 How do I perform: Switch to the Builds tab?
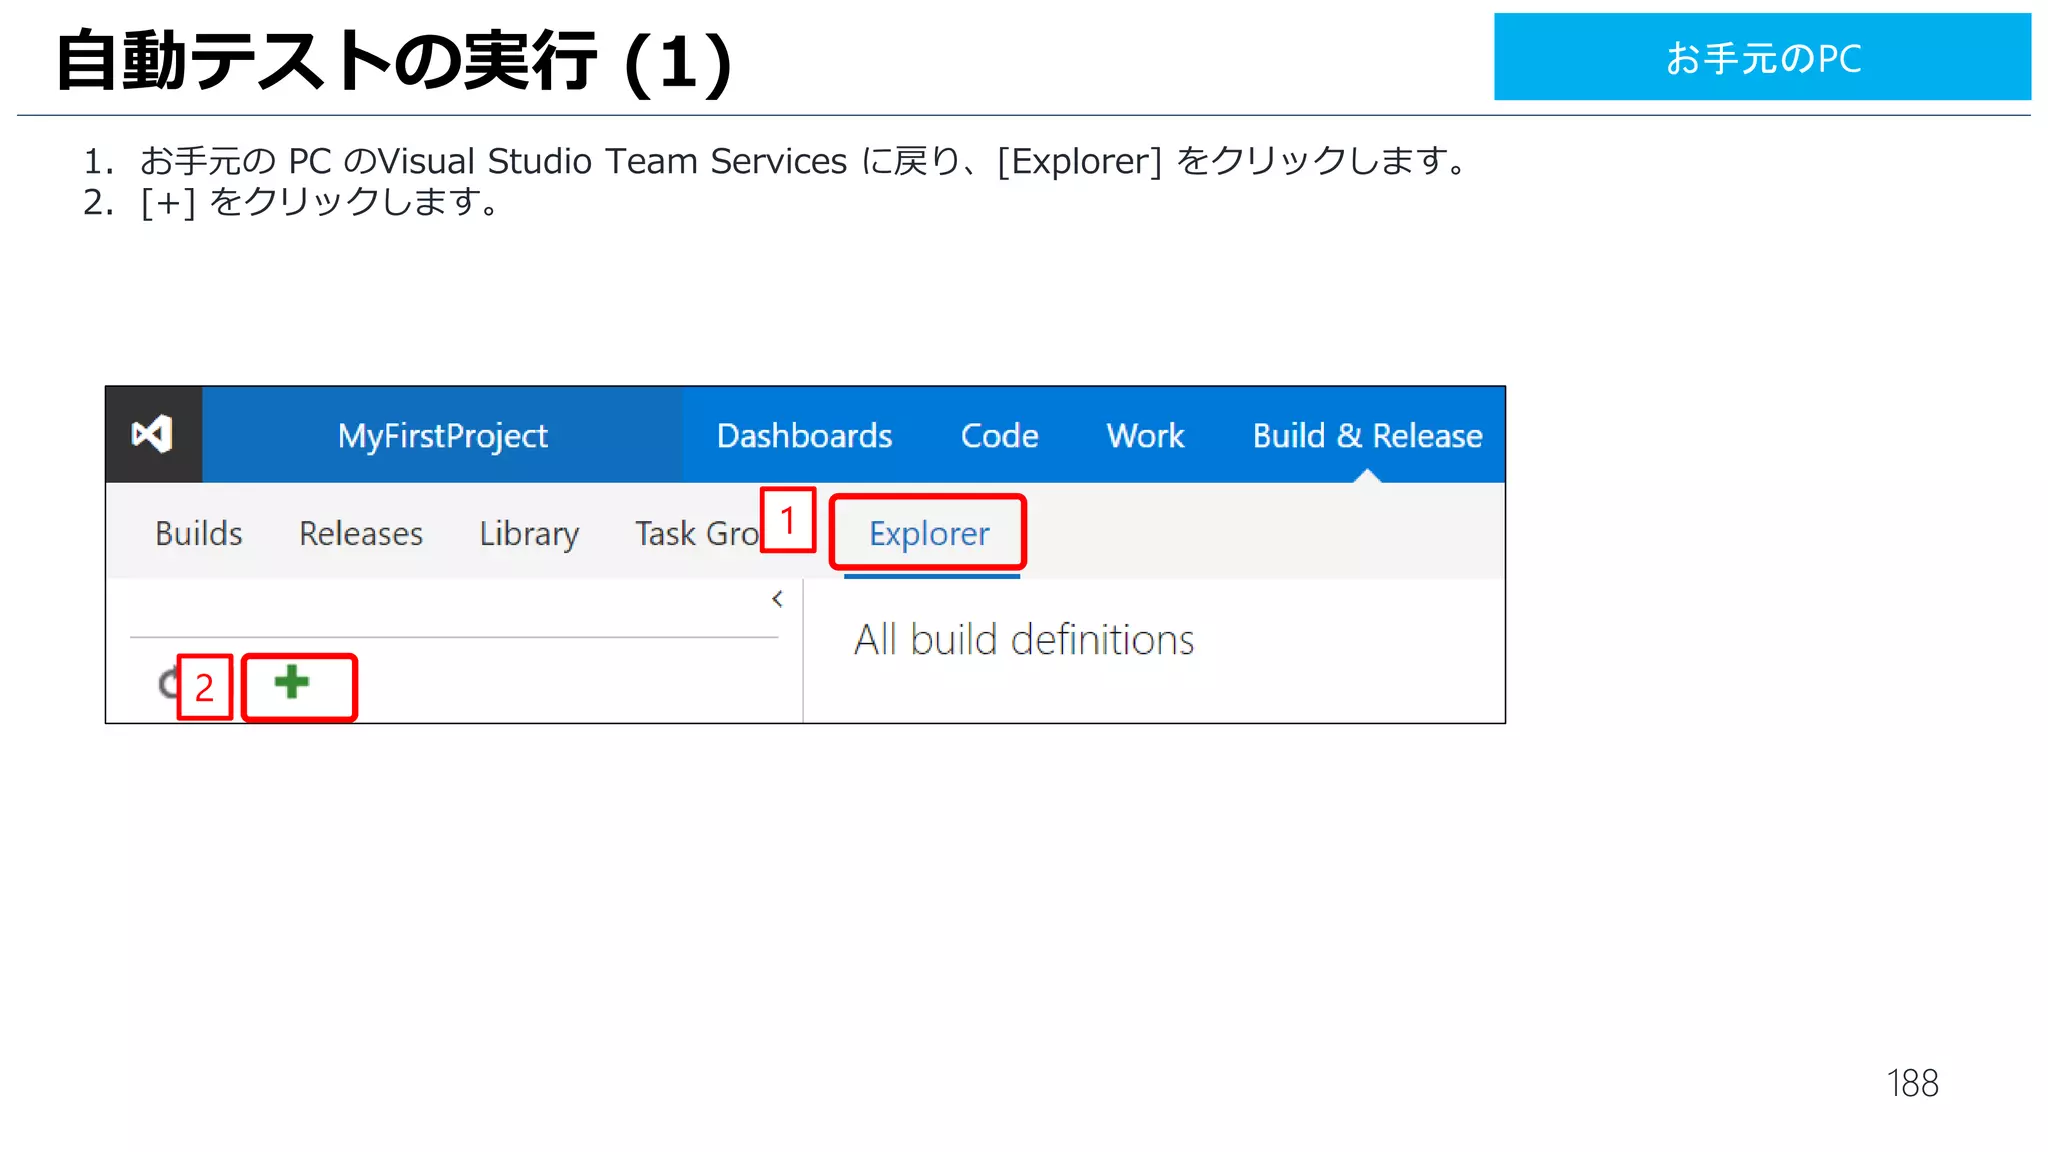point(198,533)
